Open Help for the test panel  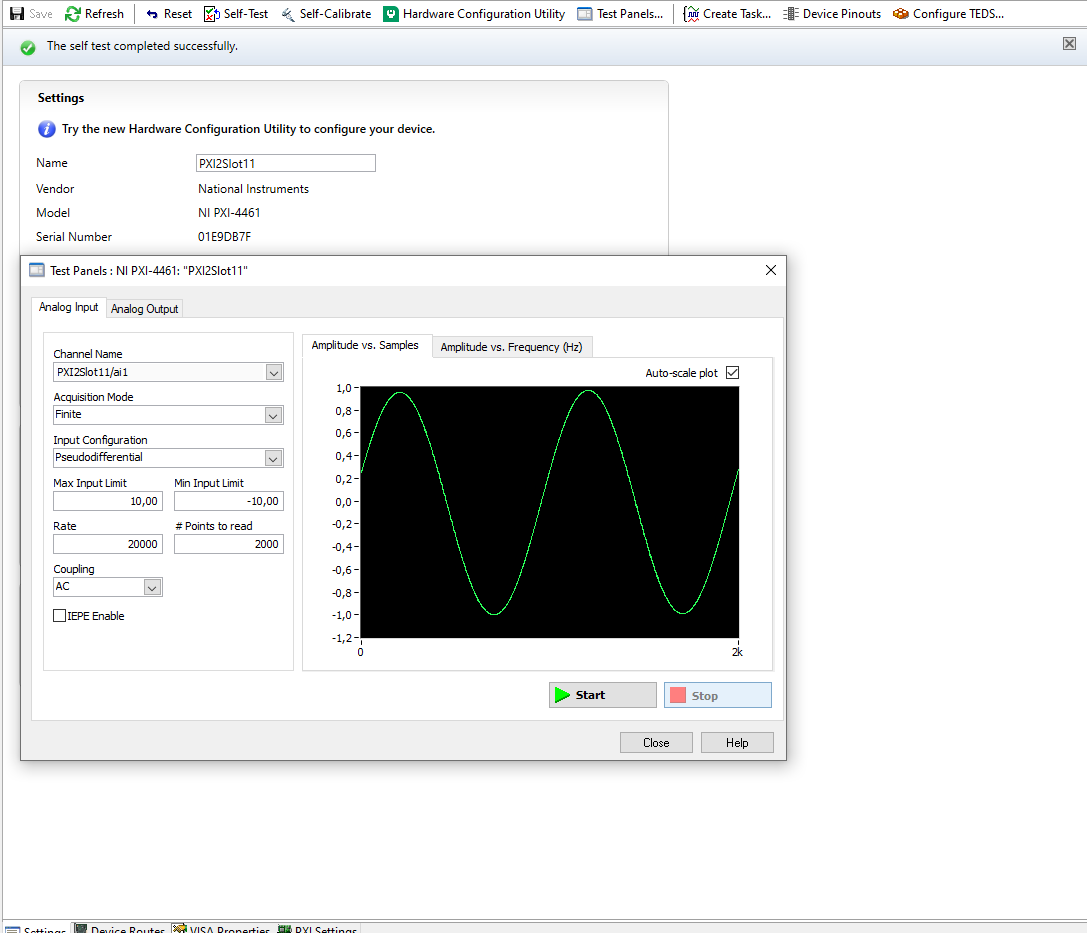coord(737,743)
